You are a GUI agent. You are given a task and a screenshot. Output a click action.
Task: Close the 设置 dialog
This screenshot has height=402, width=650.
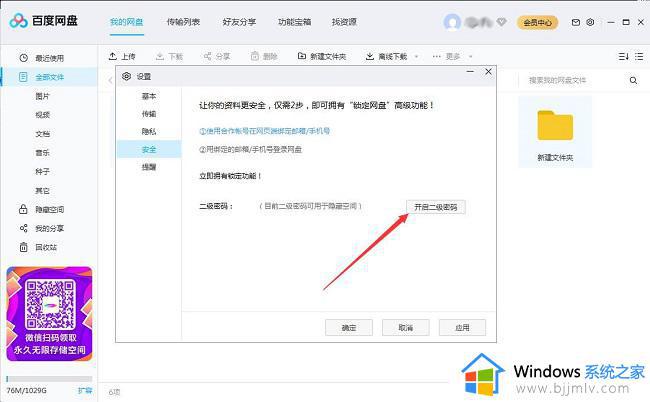(x=488, y=72)
